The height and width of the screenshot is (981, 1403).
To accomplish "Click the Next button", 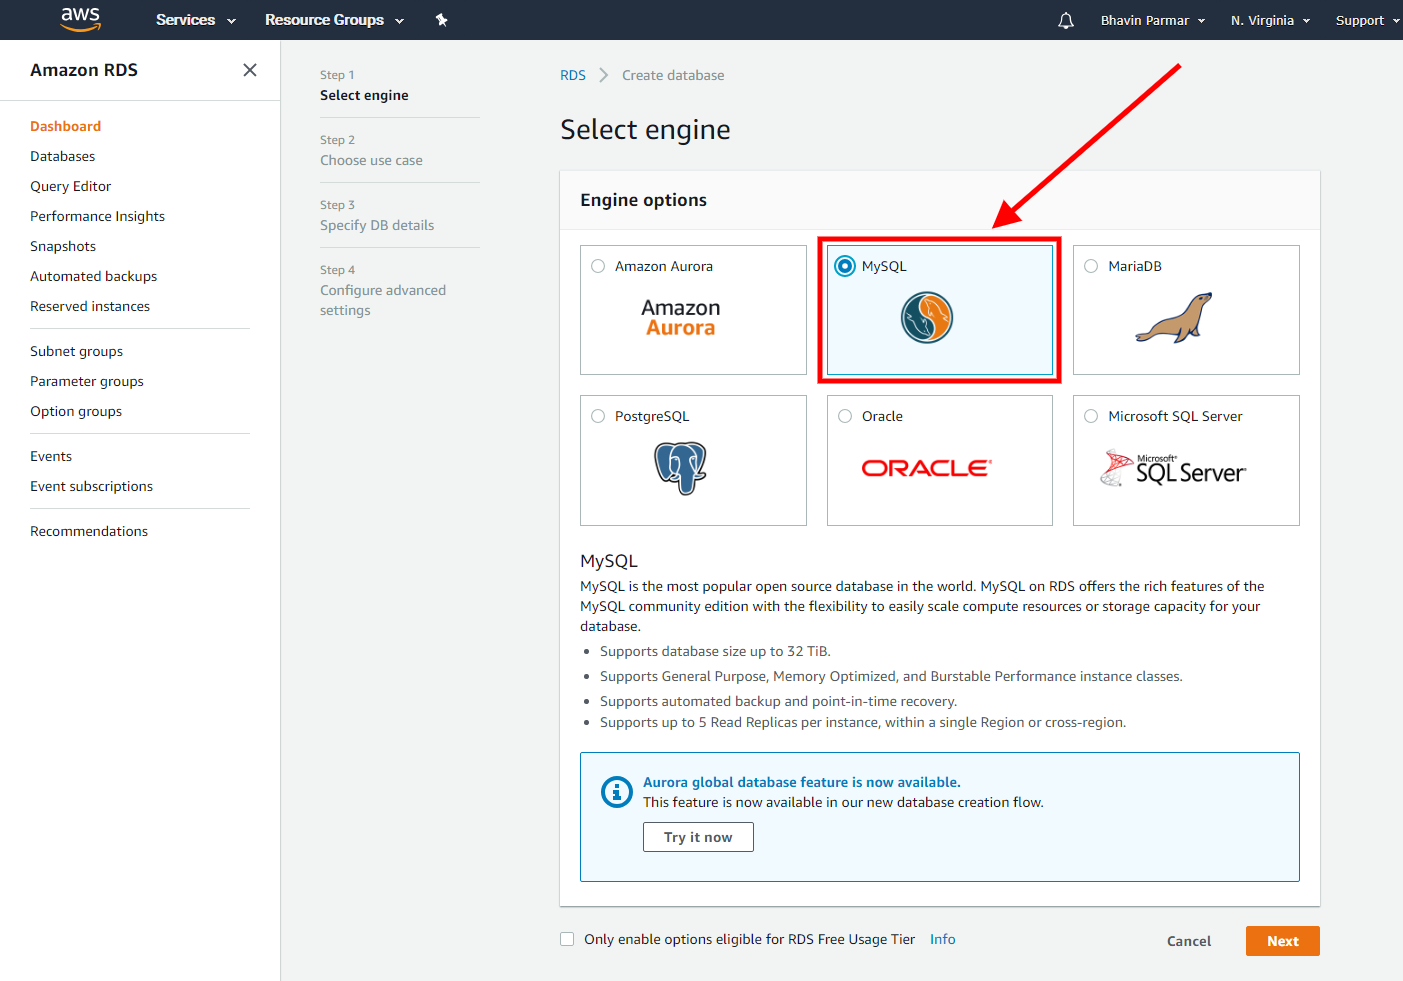I will coord(1283,941).
